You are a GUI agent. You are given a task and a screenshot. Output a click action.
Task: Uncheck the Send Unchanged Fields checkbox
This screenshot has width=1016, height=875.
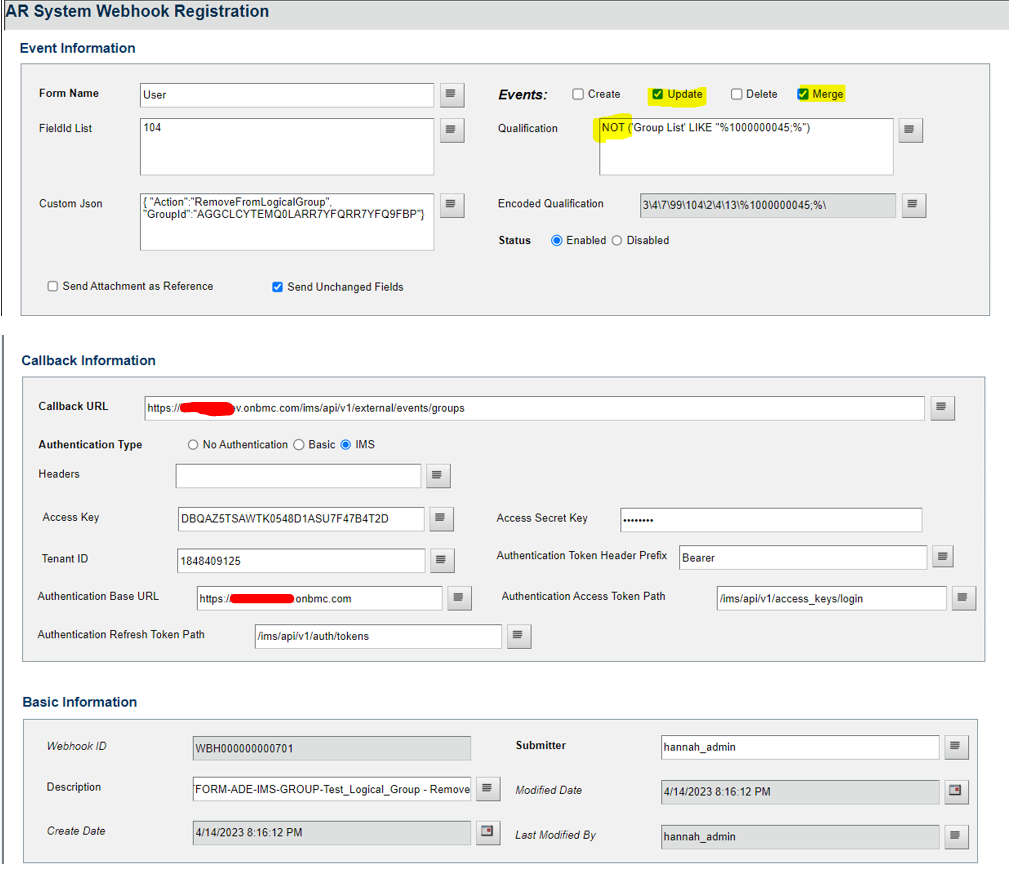pos(277,287)
